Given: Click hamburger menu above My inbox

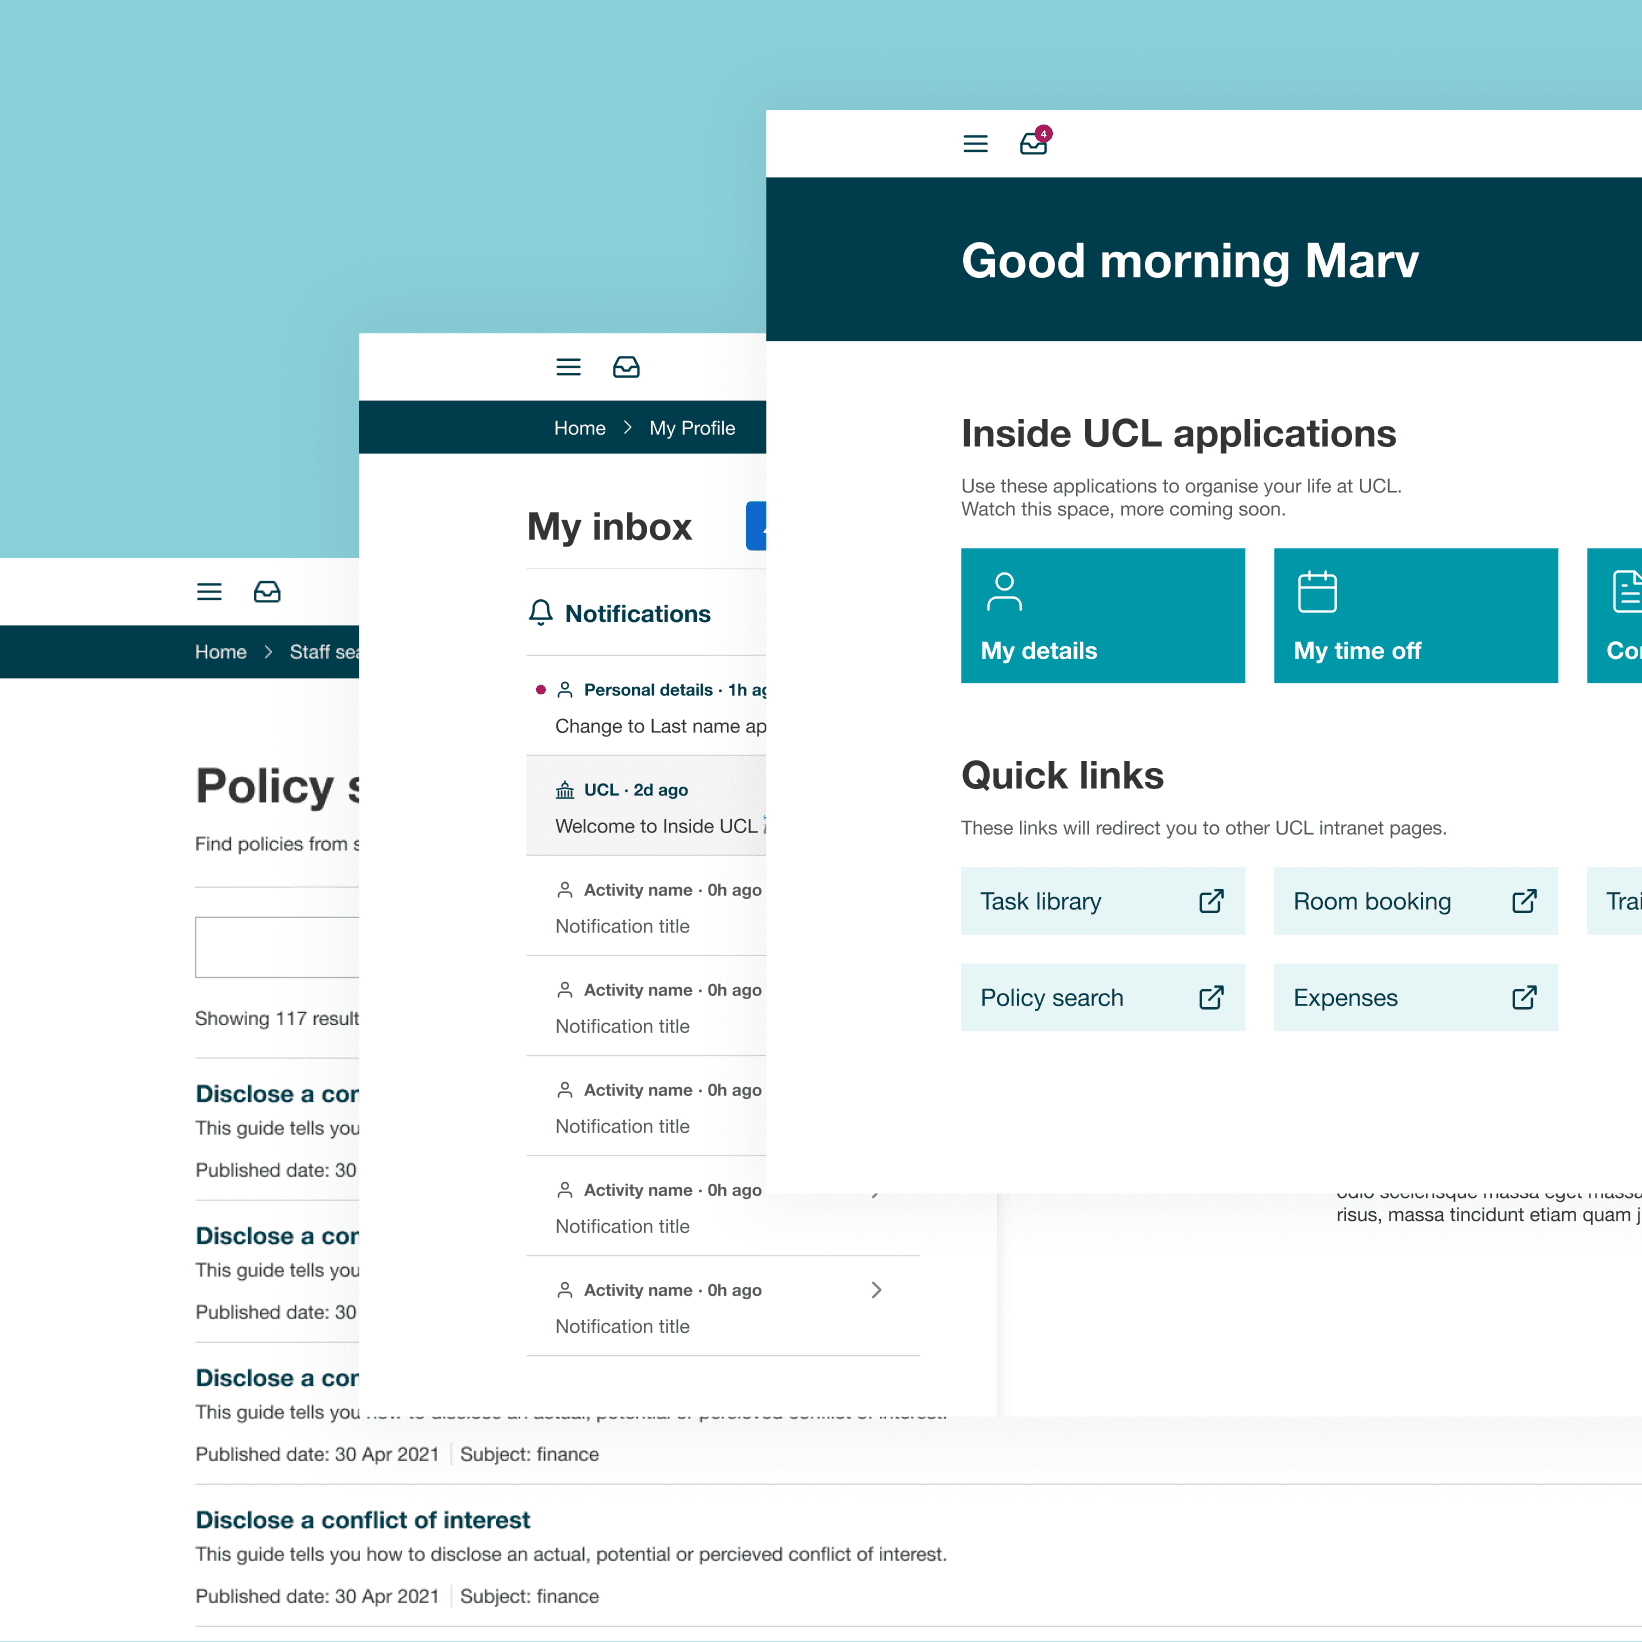Looking at the screenshot, I should (568, 367).
